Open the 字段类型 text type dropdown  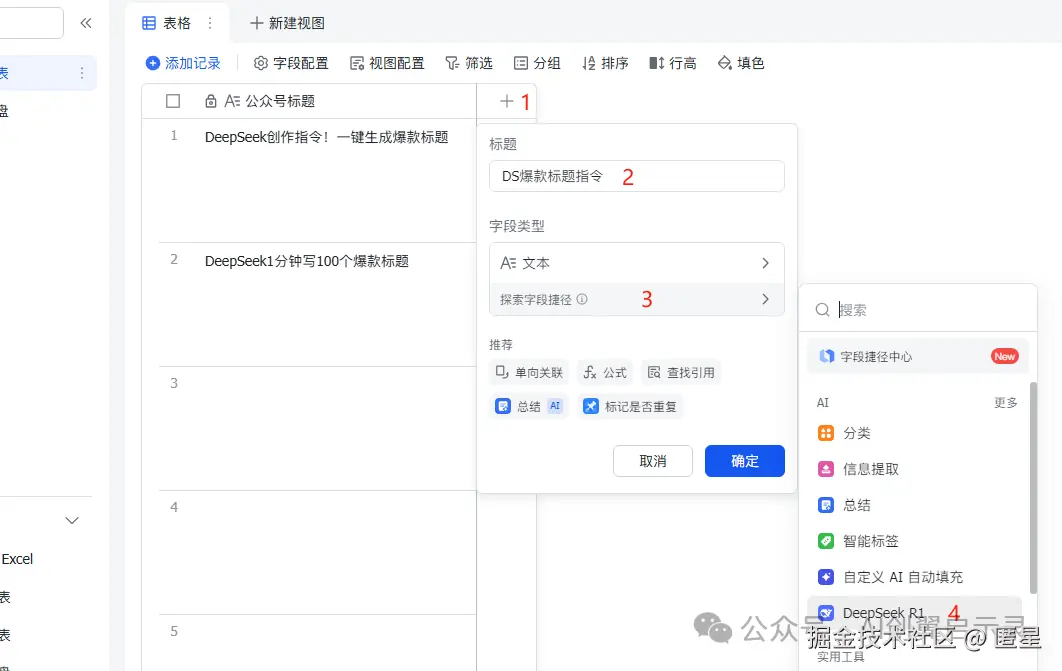(x=636, y=262)
